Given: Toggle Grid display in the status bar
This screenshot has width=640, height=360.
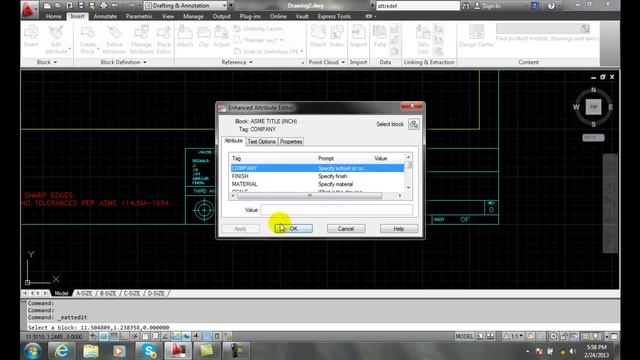Looking at the screenshot, I should click(x=114, y=336).
